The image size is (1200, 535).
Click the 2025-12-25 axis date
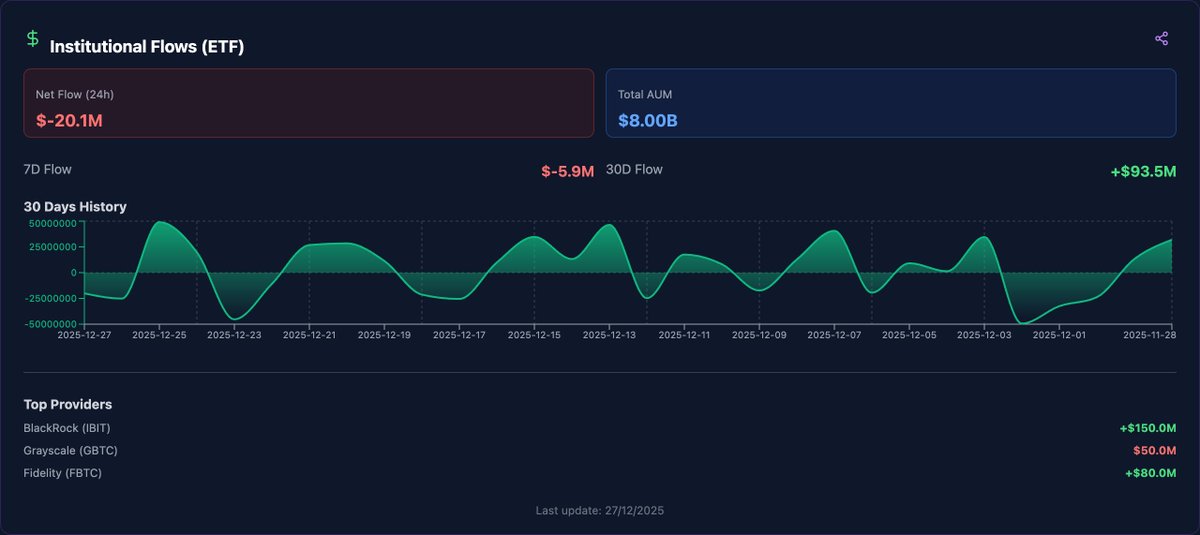click(160, 336)
